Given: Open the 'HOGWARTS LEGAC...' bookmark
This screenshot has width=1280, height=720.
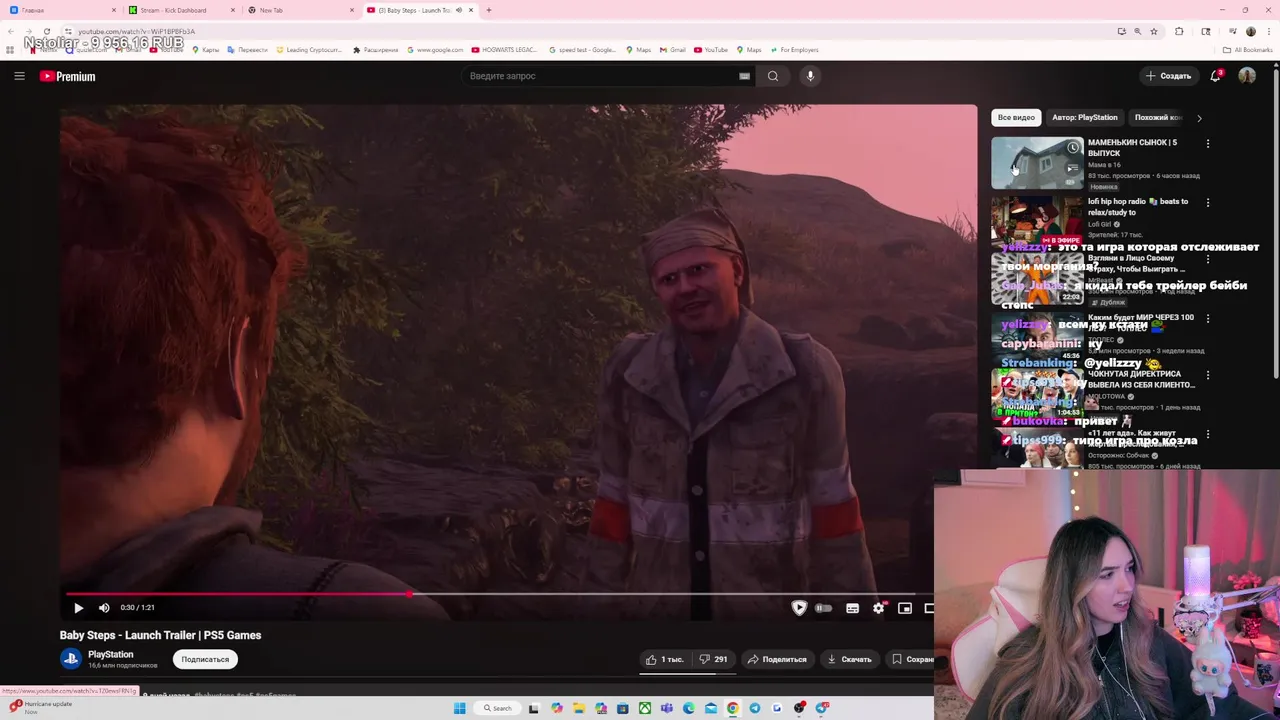Looking at the screenshot, I should pos(505,49).
